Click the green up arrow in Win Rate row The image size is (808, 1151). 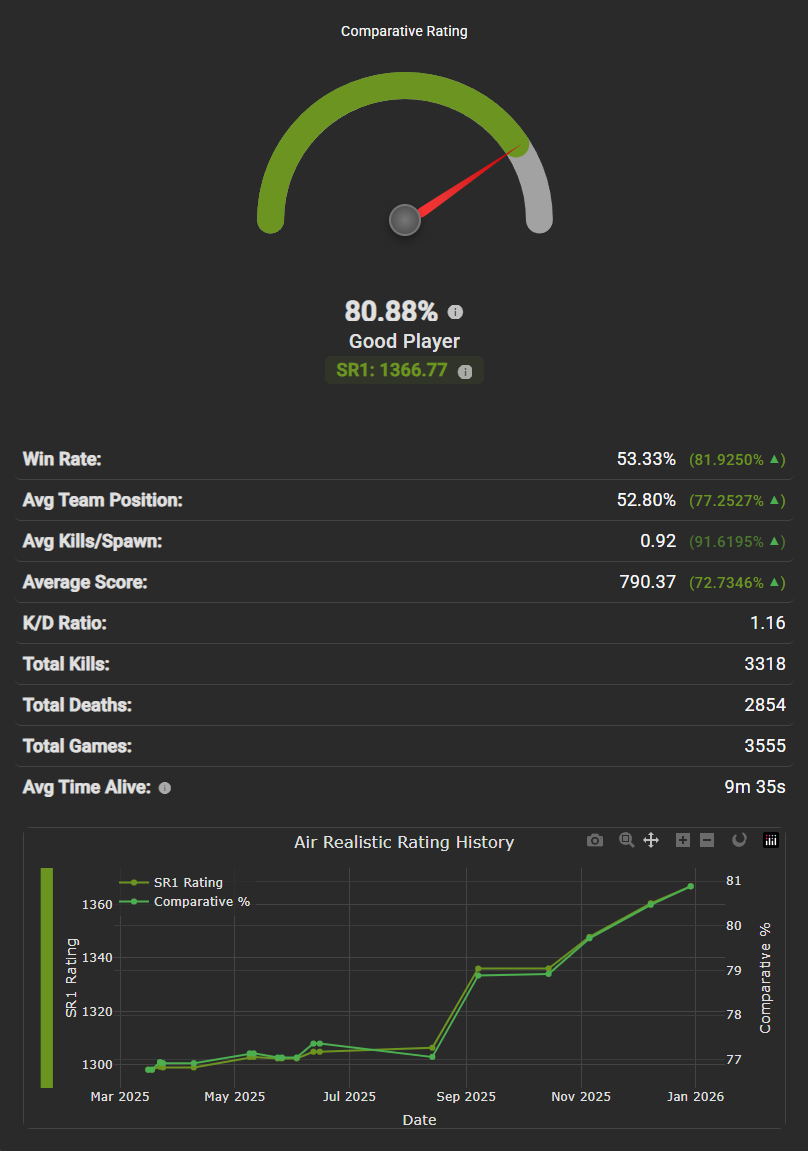tap(774, 460)
